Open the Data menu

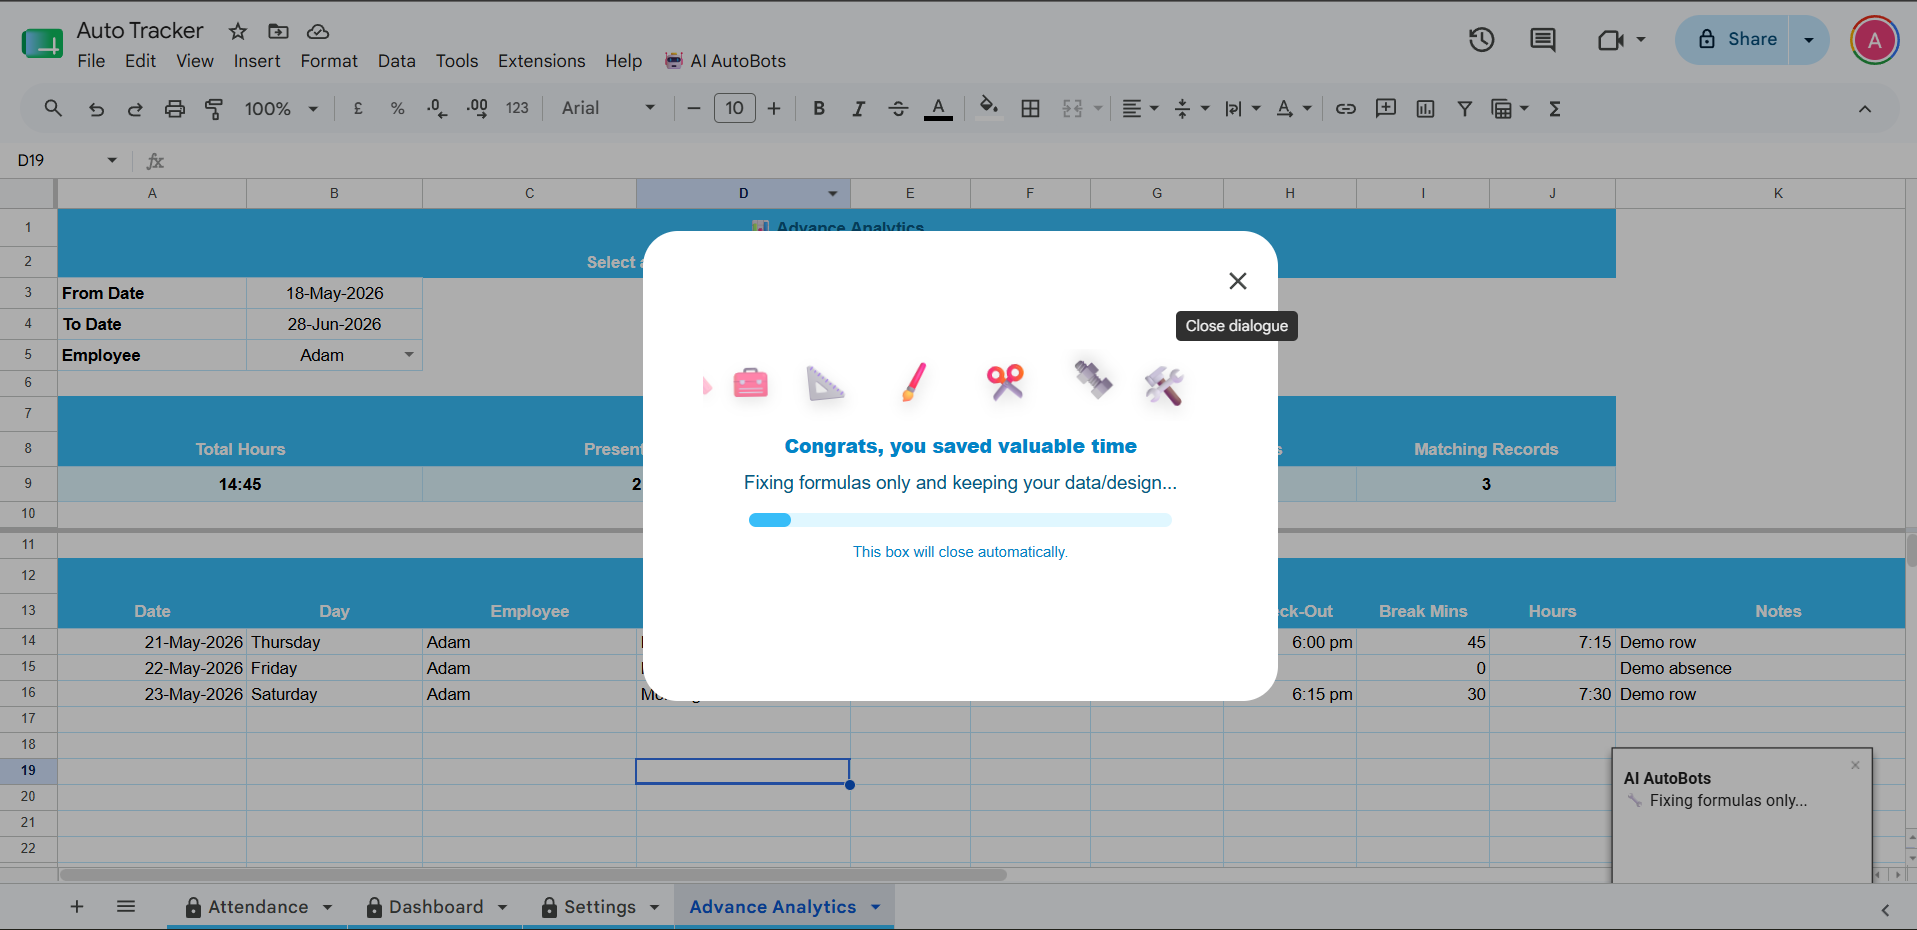point(396,61)
